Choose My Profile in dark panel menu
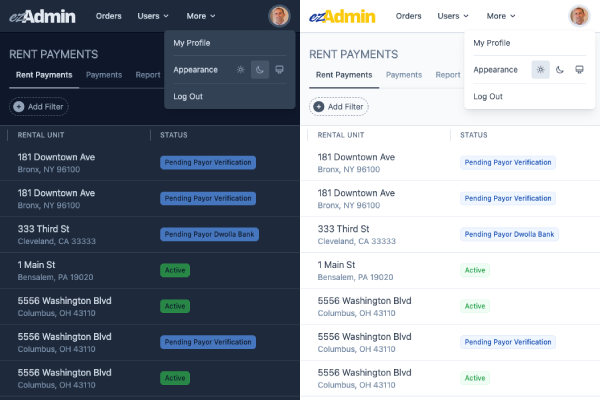600x400 pixels. (192, 43)
